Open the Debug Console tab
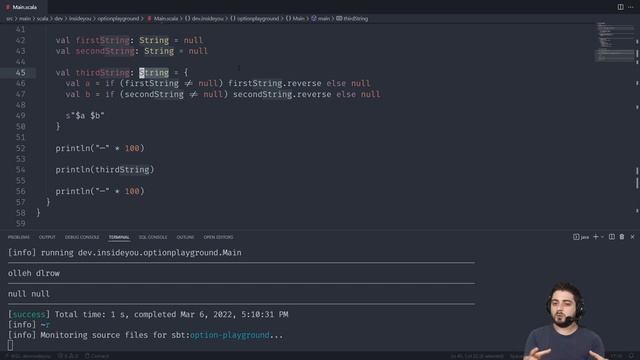 click(82, 237)
